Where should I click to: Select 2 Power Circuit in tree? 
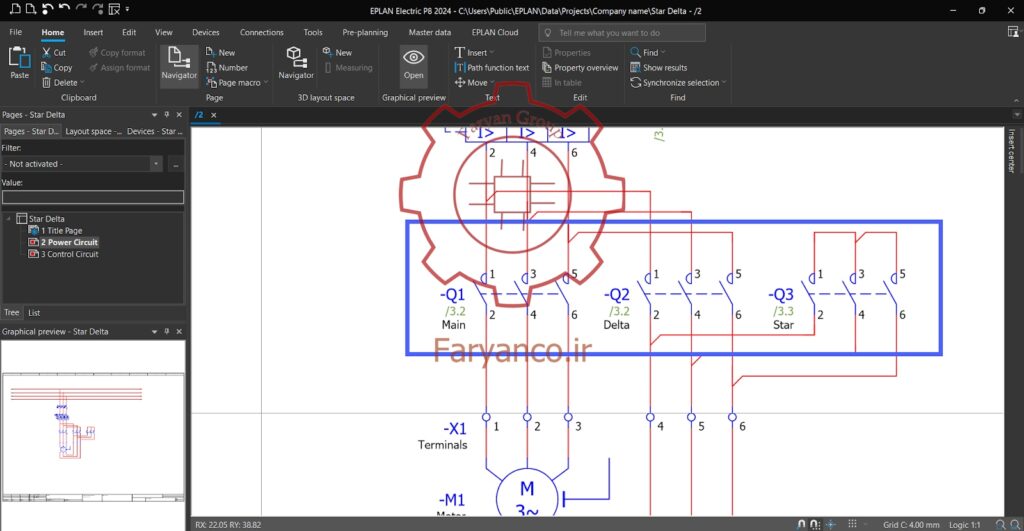coord(63,242)
